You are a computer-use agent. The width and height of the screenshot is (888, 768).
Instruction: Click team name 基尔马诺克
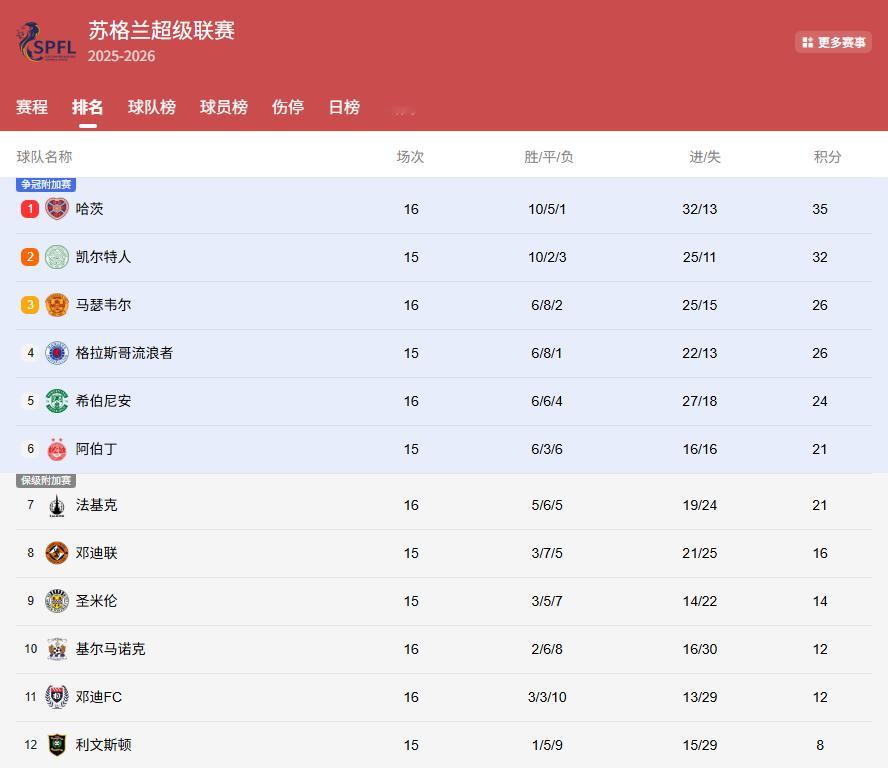(x=110, y=649)
